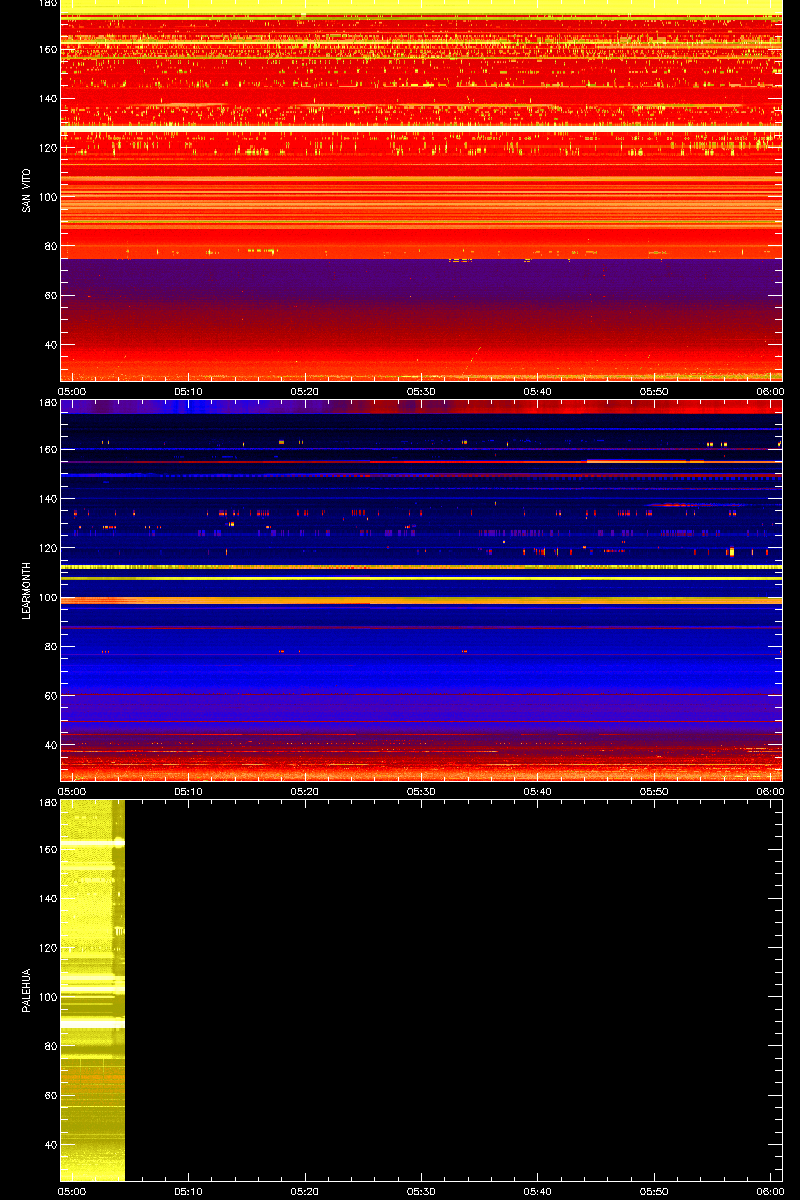Click the 100 tick on Palehua axis

coord(47,996)
